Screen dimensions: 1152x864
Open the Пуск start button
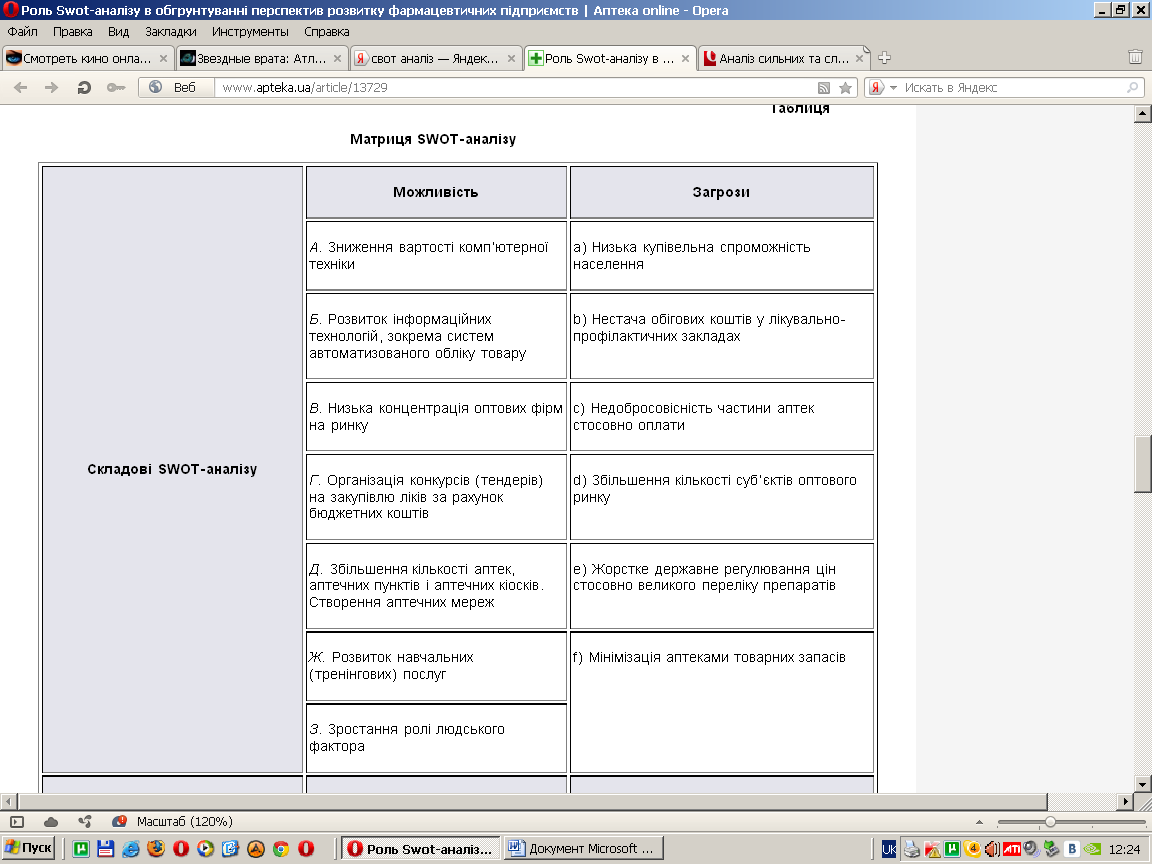(29, 848)
